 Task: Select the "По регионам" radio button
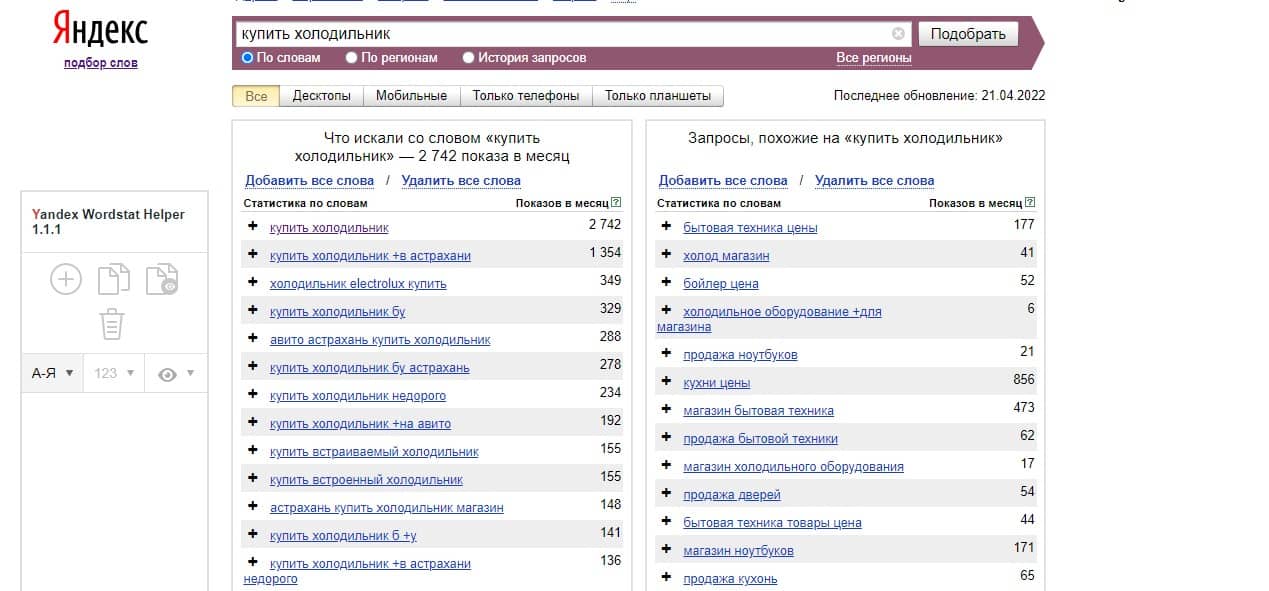[351, 58]
